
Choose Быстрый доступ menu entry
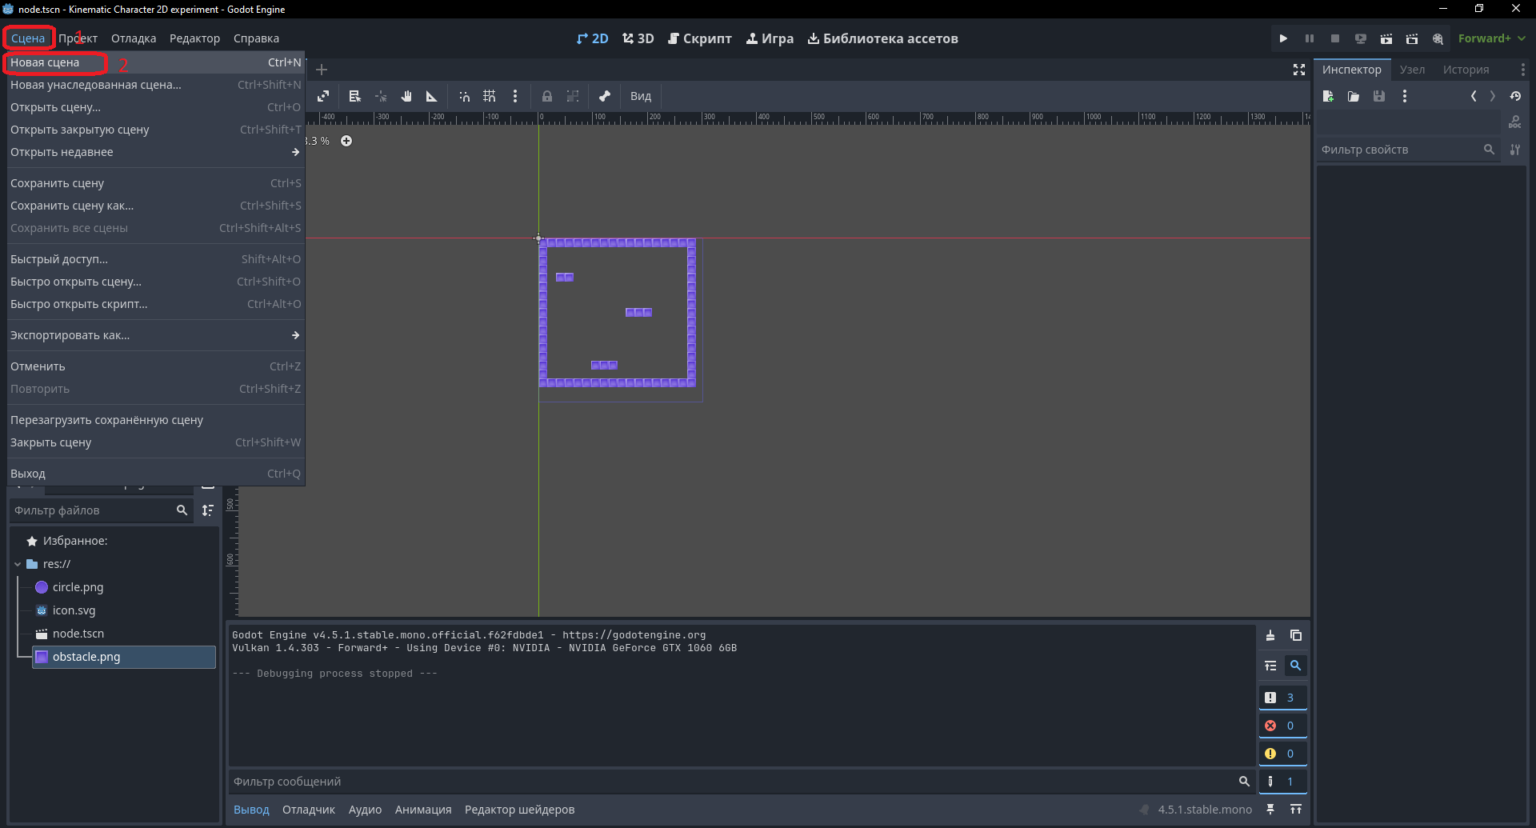(x=155, y=259)
